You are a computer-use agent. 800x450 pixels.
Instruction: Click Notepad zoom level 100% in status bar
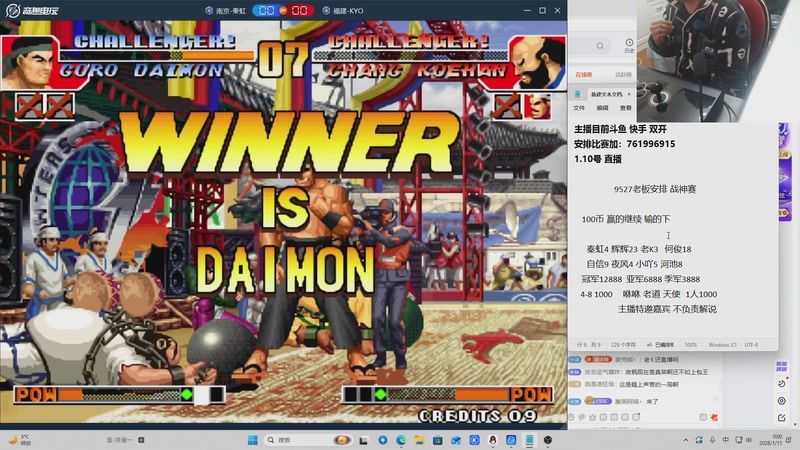pyautogui.click(x=690, y=345)
